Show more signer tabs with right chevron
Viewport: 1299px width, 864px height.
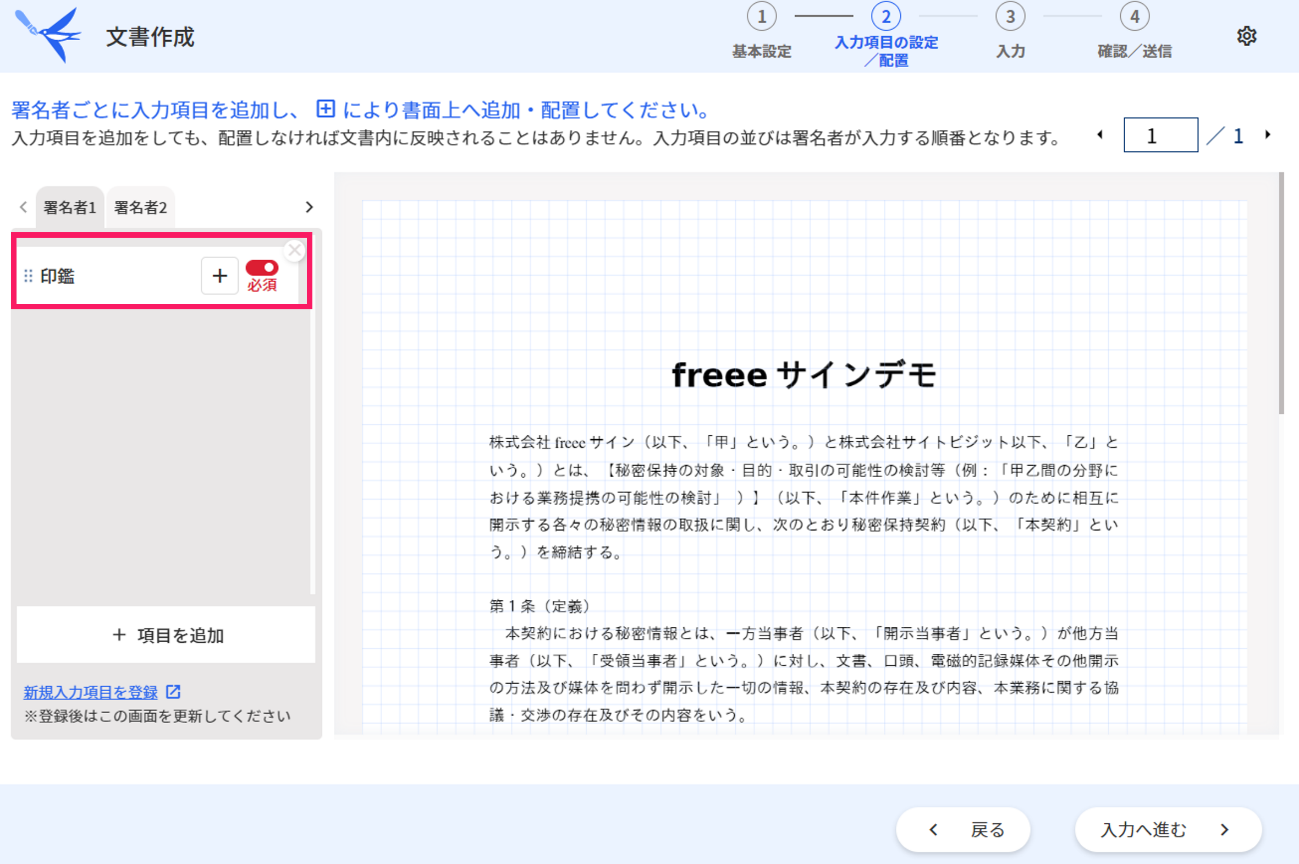309,207
